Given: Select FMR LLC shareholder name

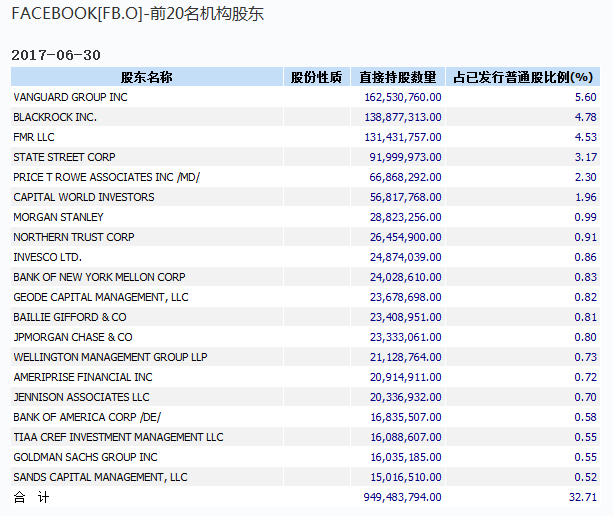Looking at the screenshot, I should coord(34,137).
